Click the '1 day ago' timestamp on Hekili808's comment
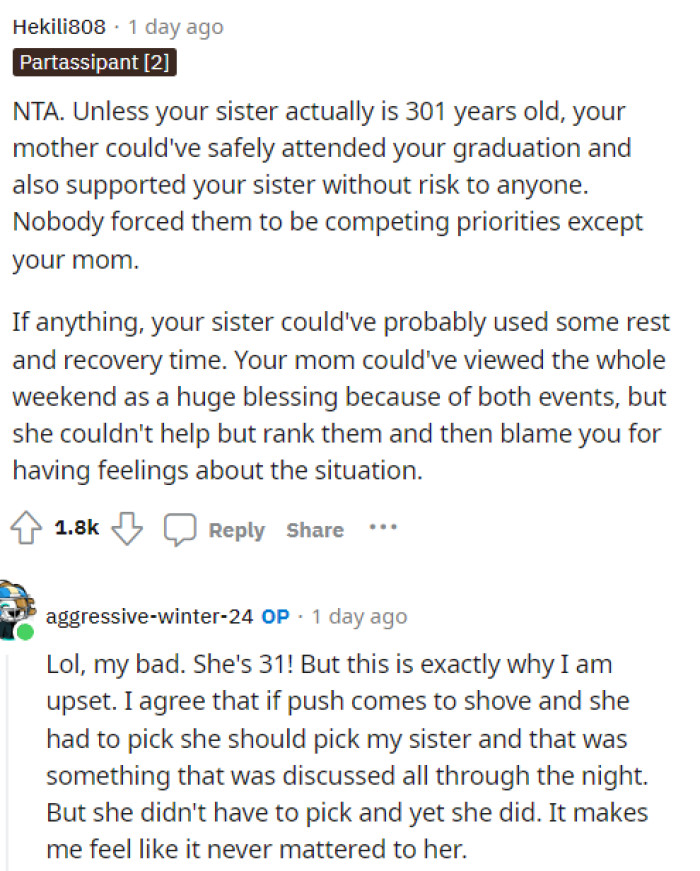The height and width of the screenshot is (871, 700). 175,27
